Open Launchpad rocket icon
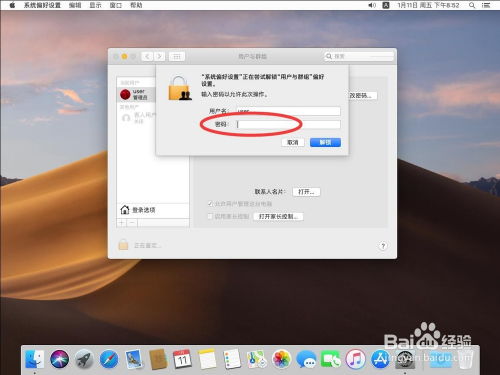500x375 pixels. coord(84,359)
